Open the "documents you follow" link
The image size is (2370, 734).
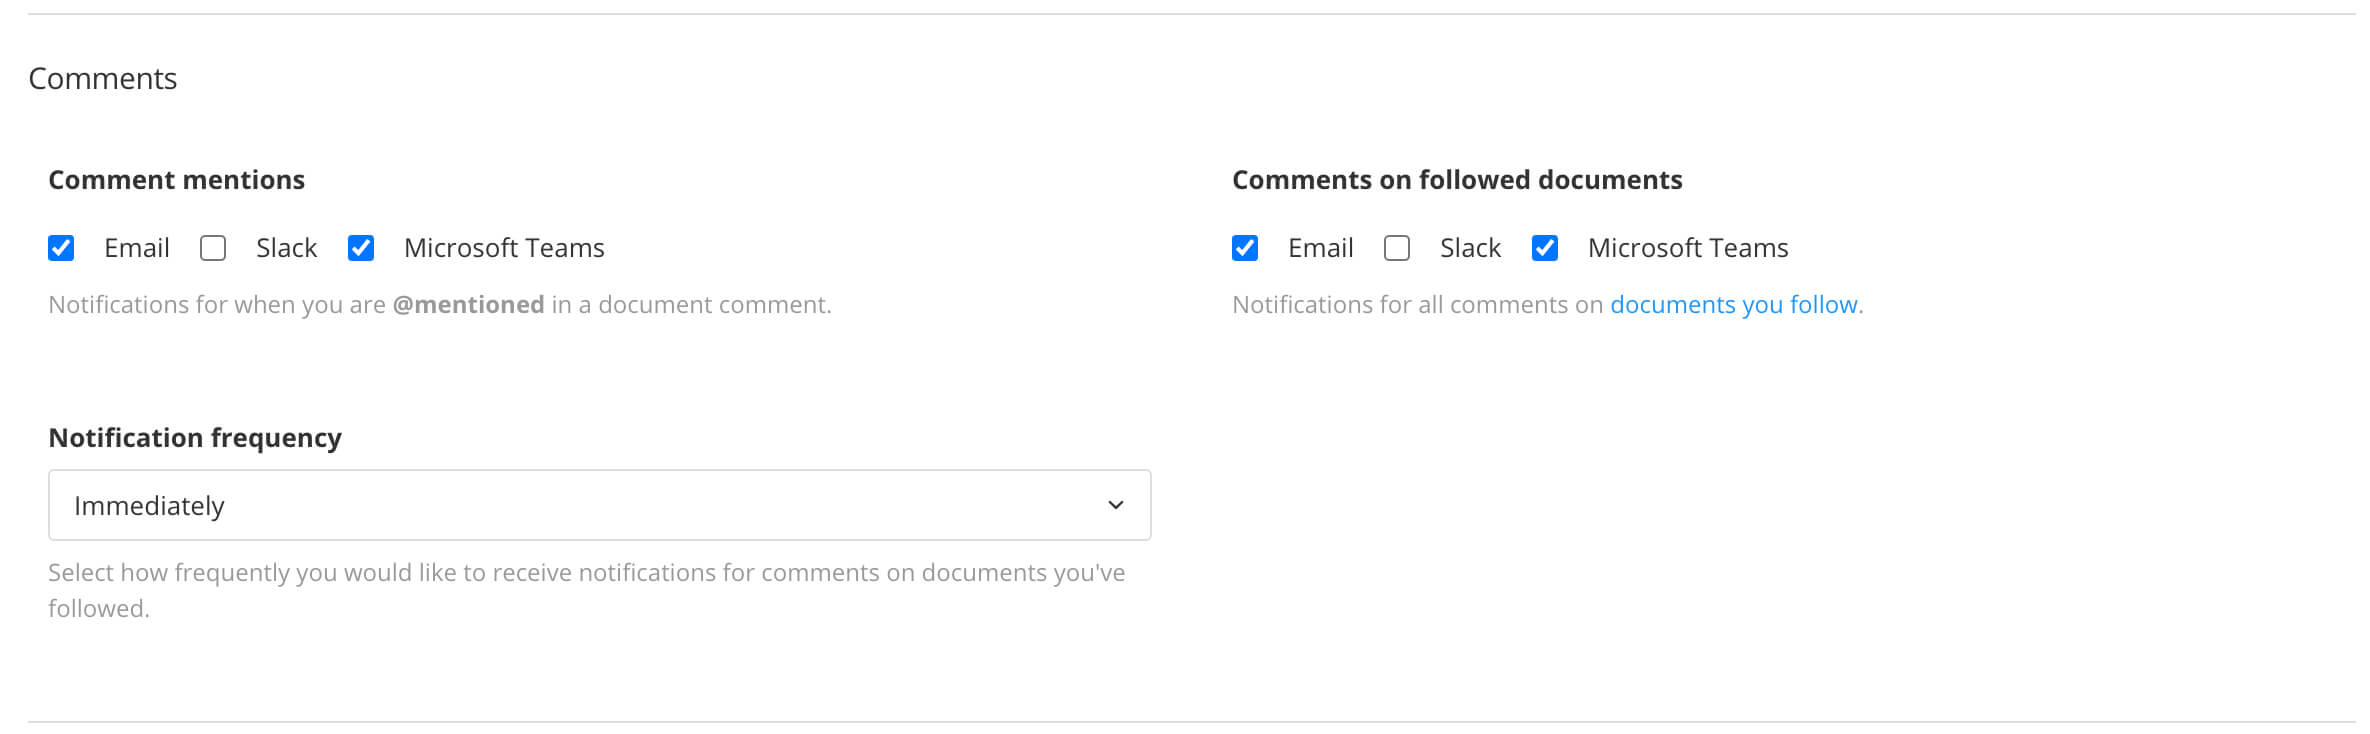(x=1735, y=304)
